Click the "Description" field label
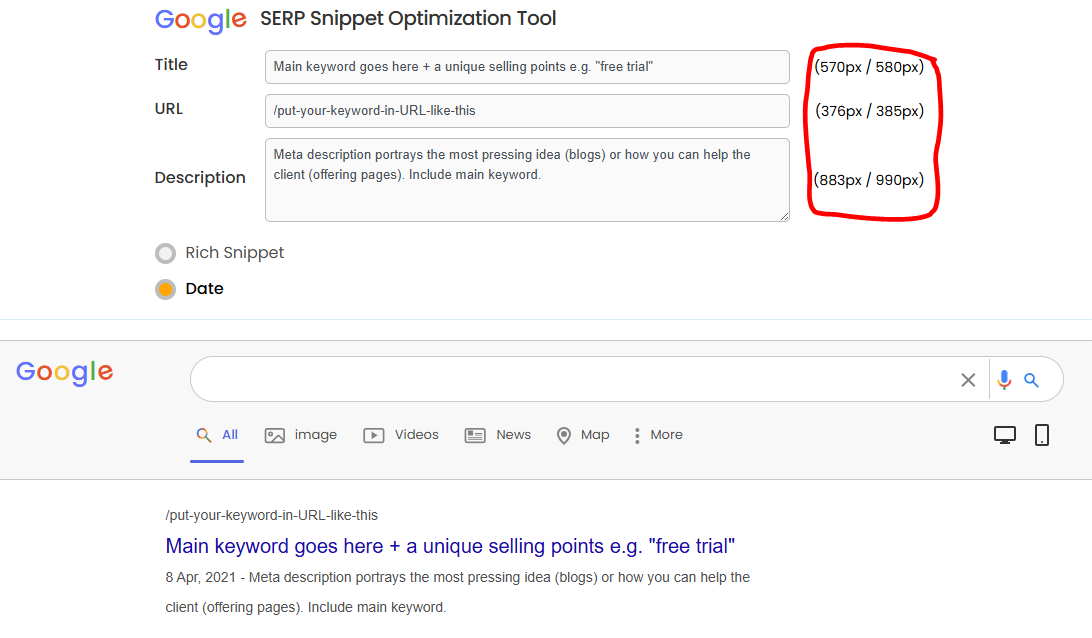The width and height of the screenshot is (1092, 638). click(x=200, y=178)
